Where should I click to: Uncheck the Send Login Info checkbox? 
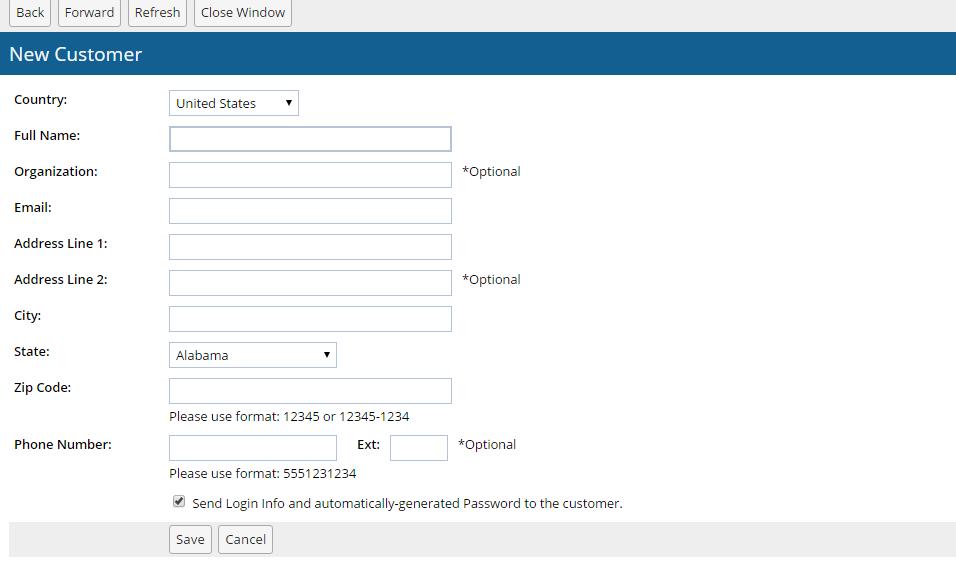(179, 502)
